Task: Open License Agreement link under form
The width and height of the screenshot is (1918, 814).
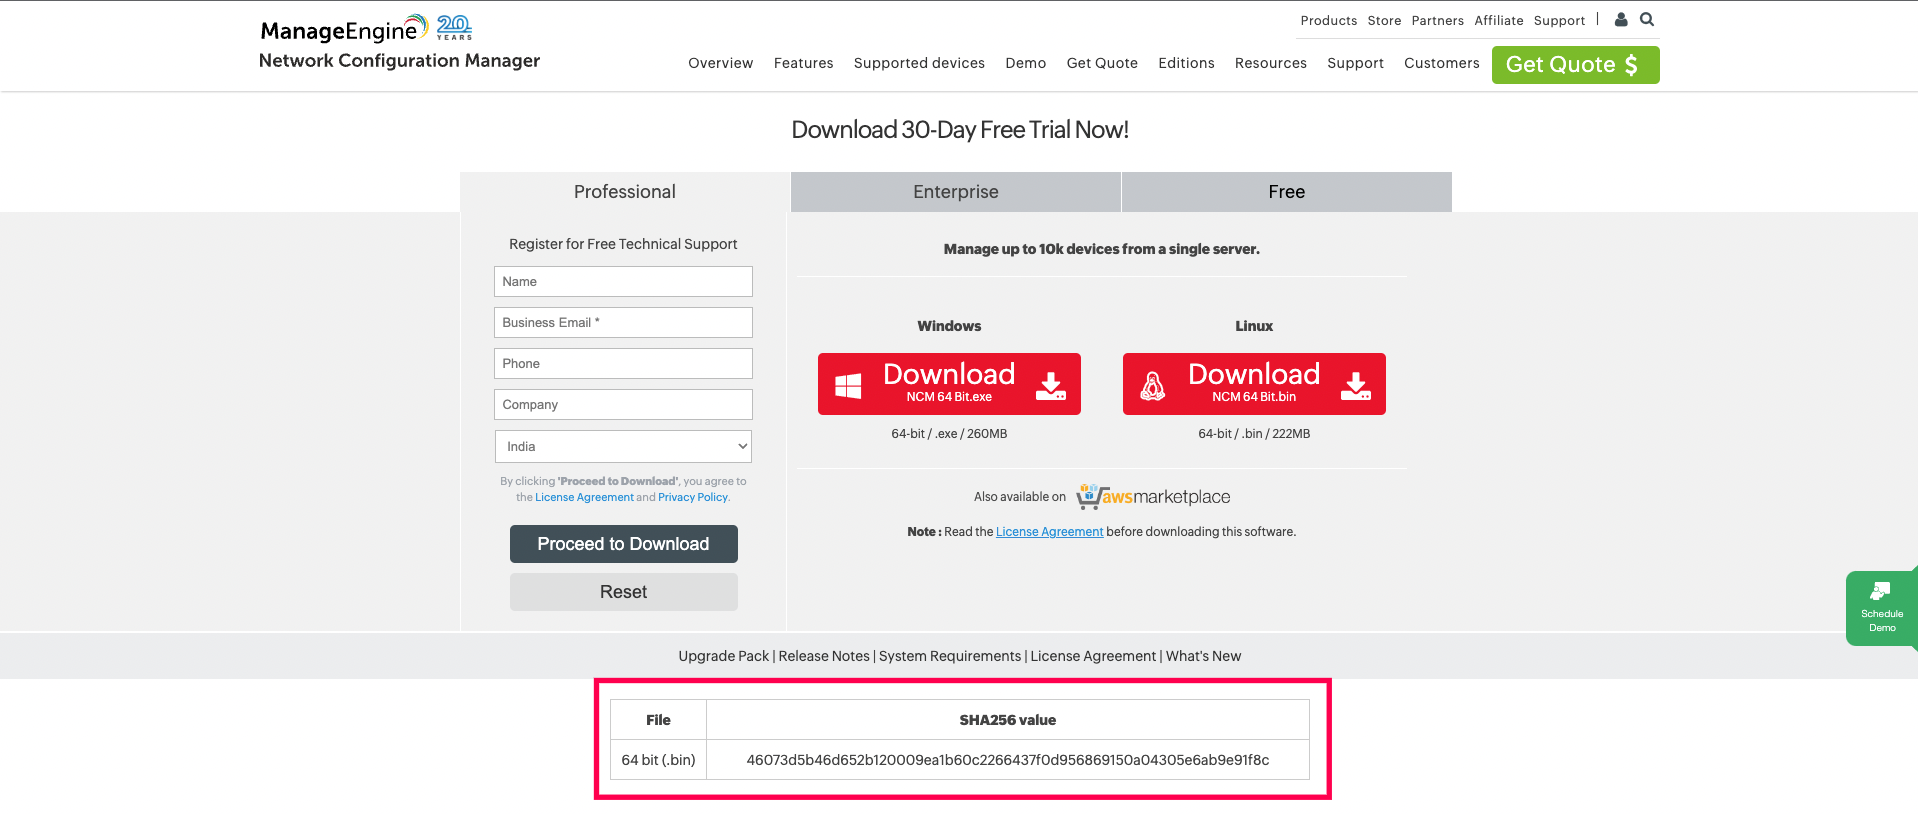Action: (584, 497)
